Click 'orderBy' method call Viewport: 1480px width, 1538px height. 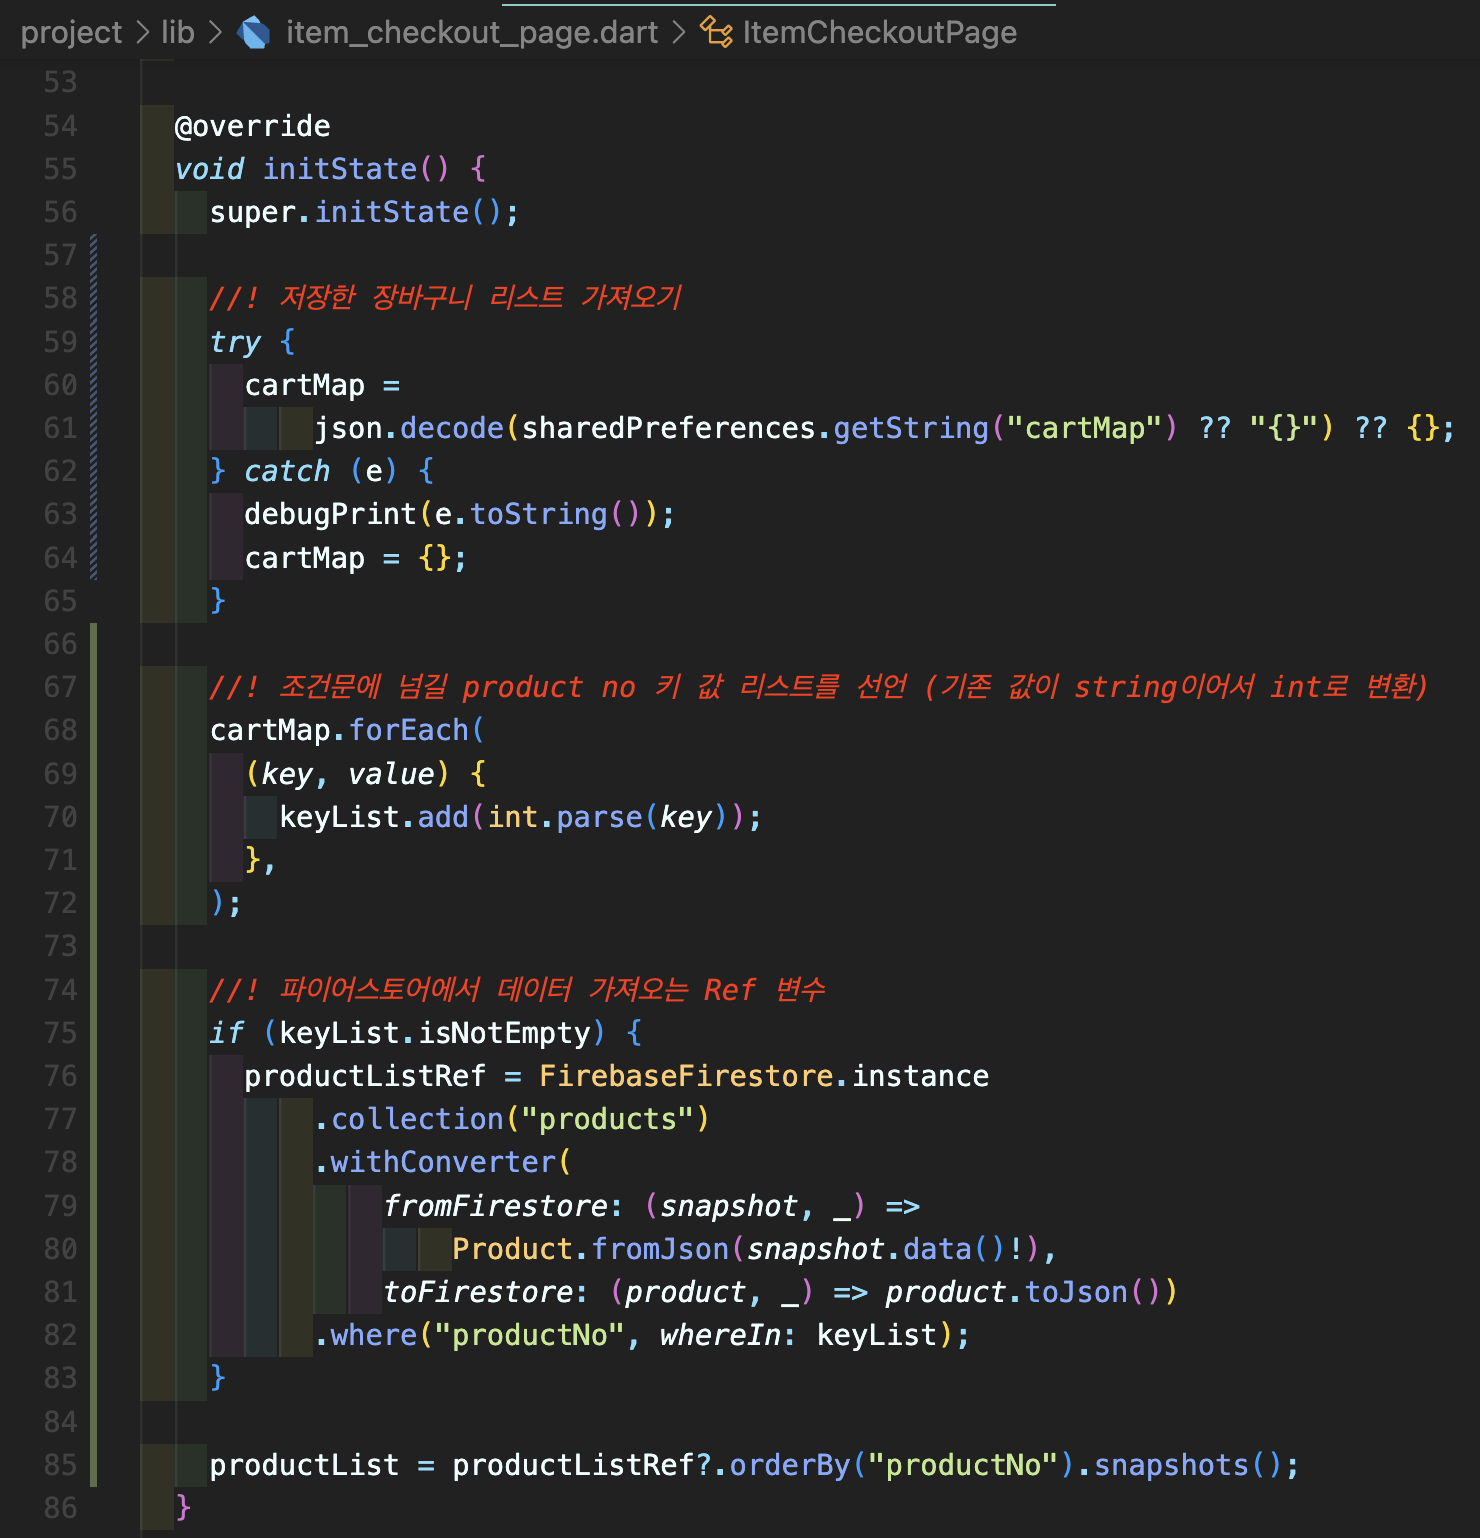click(790, 1465)
